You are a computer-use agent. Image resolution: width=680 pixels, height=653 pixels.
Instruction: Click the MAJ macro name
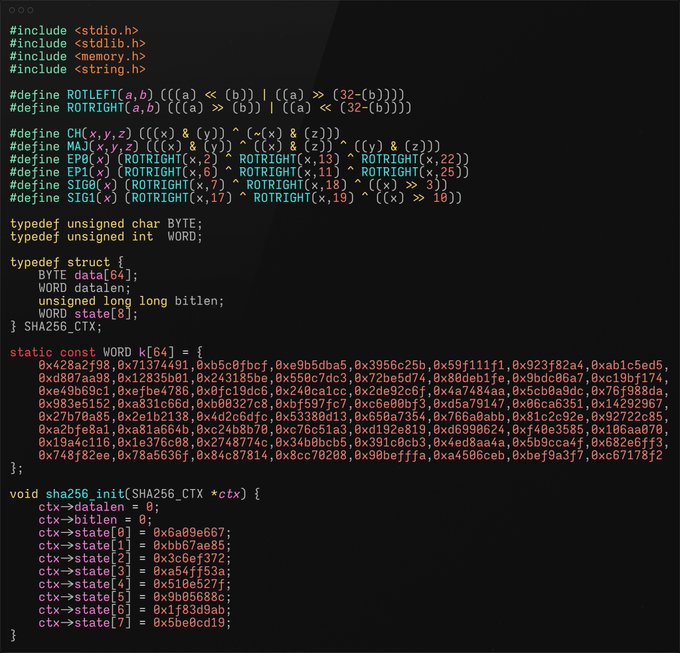(78, 147)
